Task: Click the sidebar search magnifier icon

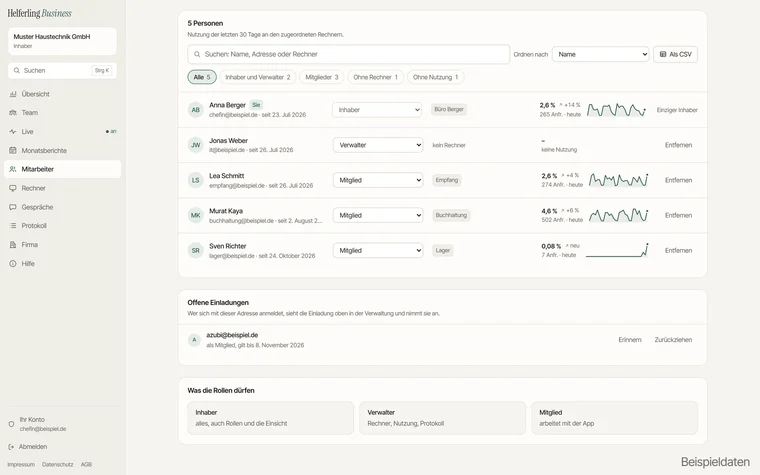Action: coord(17,71)
